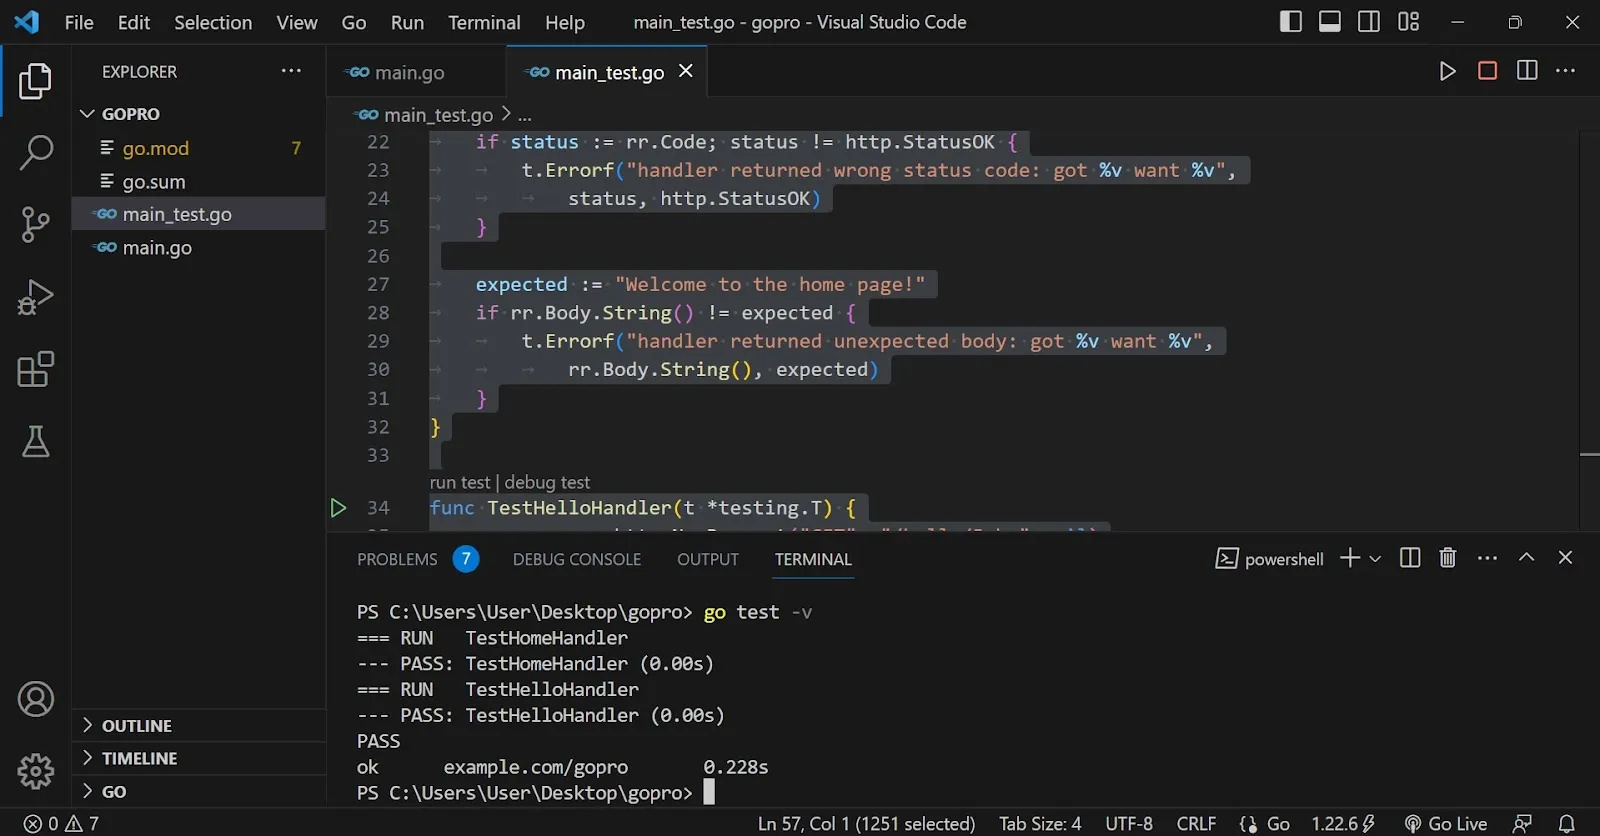Click Go version 1.22.6 in status bar
This screenshot has width=1600, height=836.
click(x=1342, y=824)
